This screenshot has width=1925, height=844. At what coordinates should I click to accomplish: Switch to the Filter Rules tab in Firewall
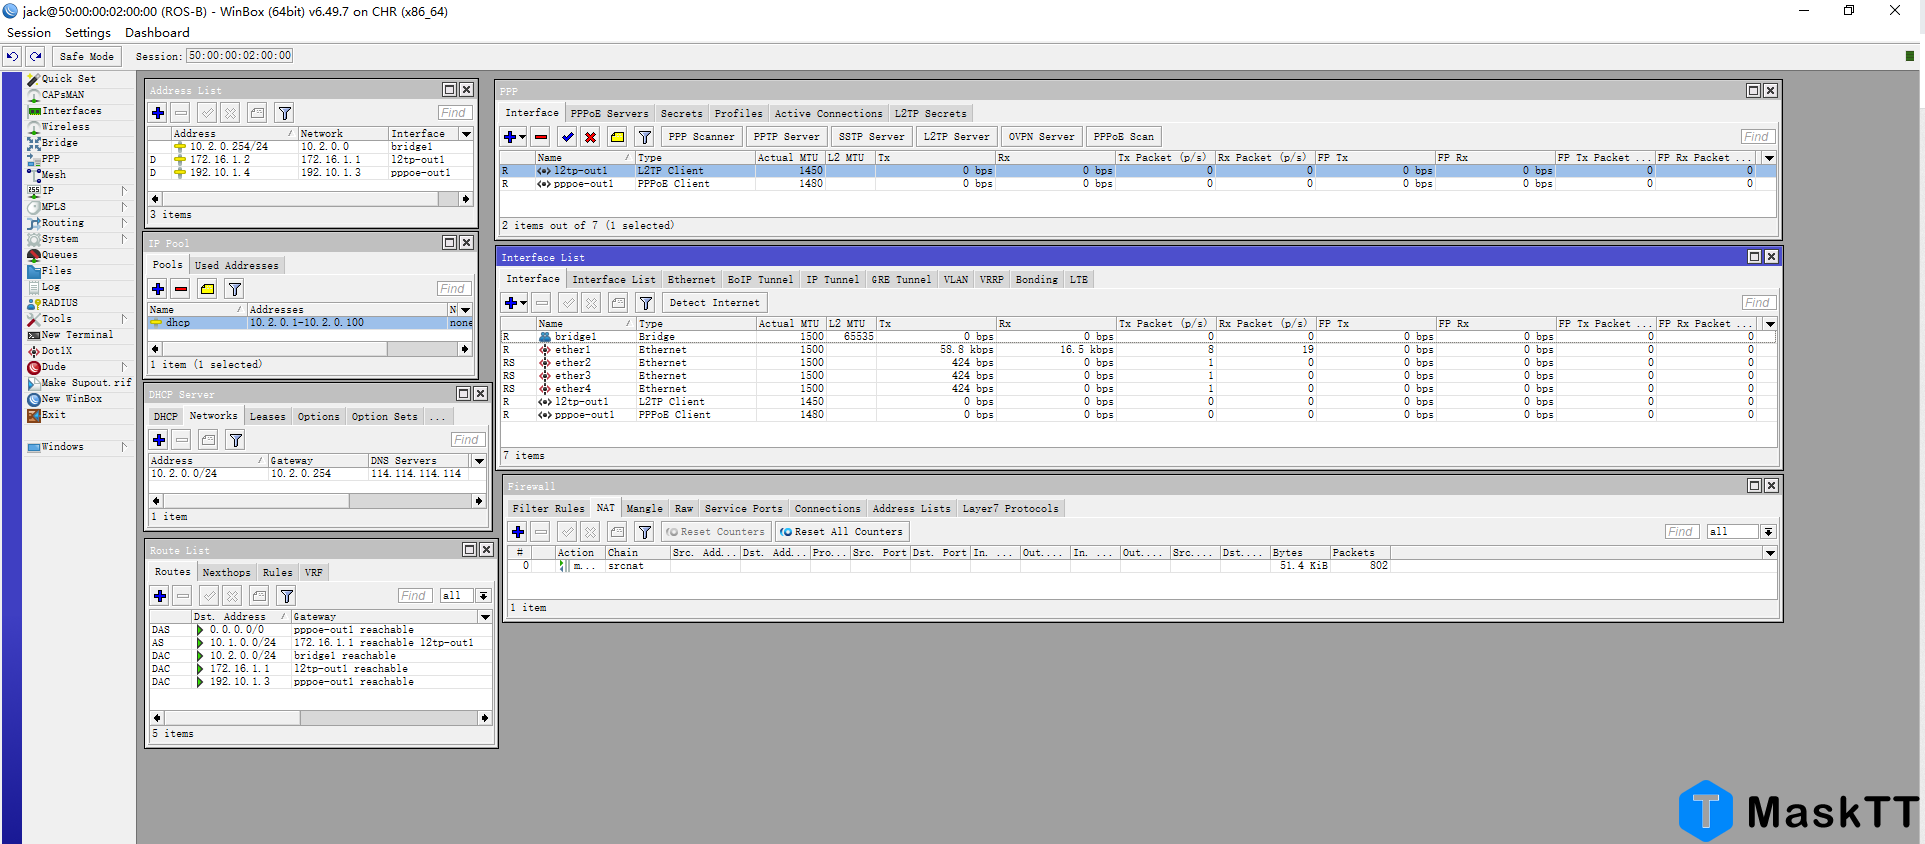click(x=548, y=508)
